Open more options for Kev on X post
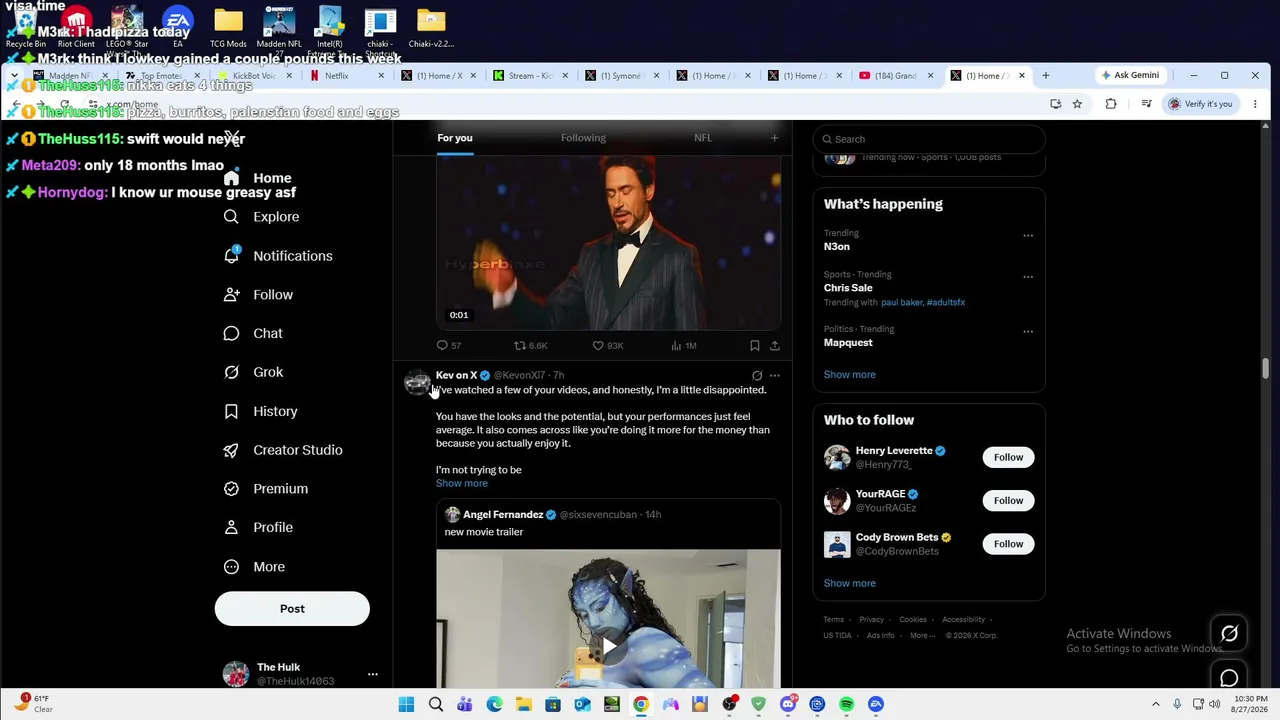Screen dimensions: 1280x720 click(x=775, y=376)
